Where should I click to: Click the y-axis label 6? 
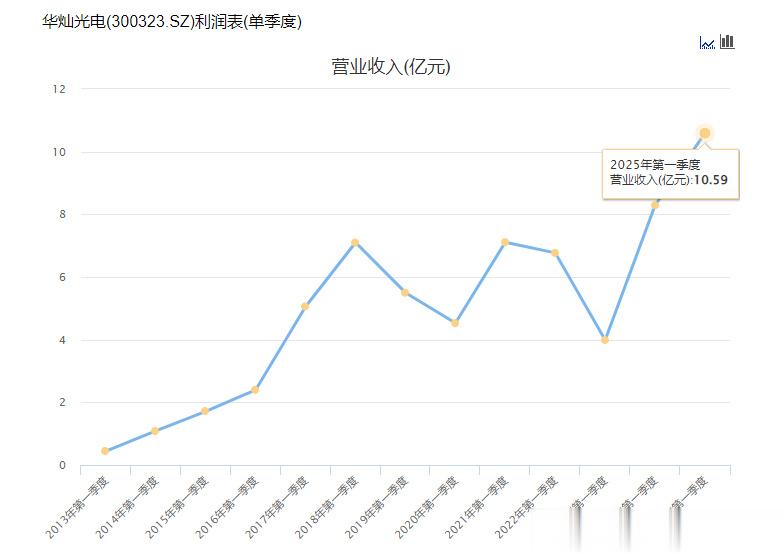62,277
